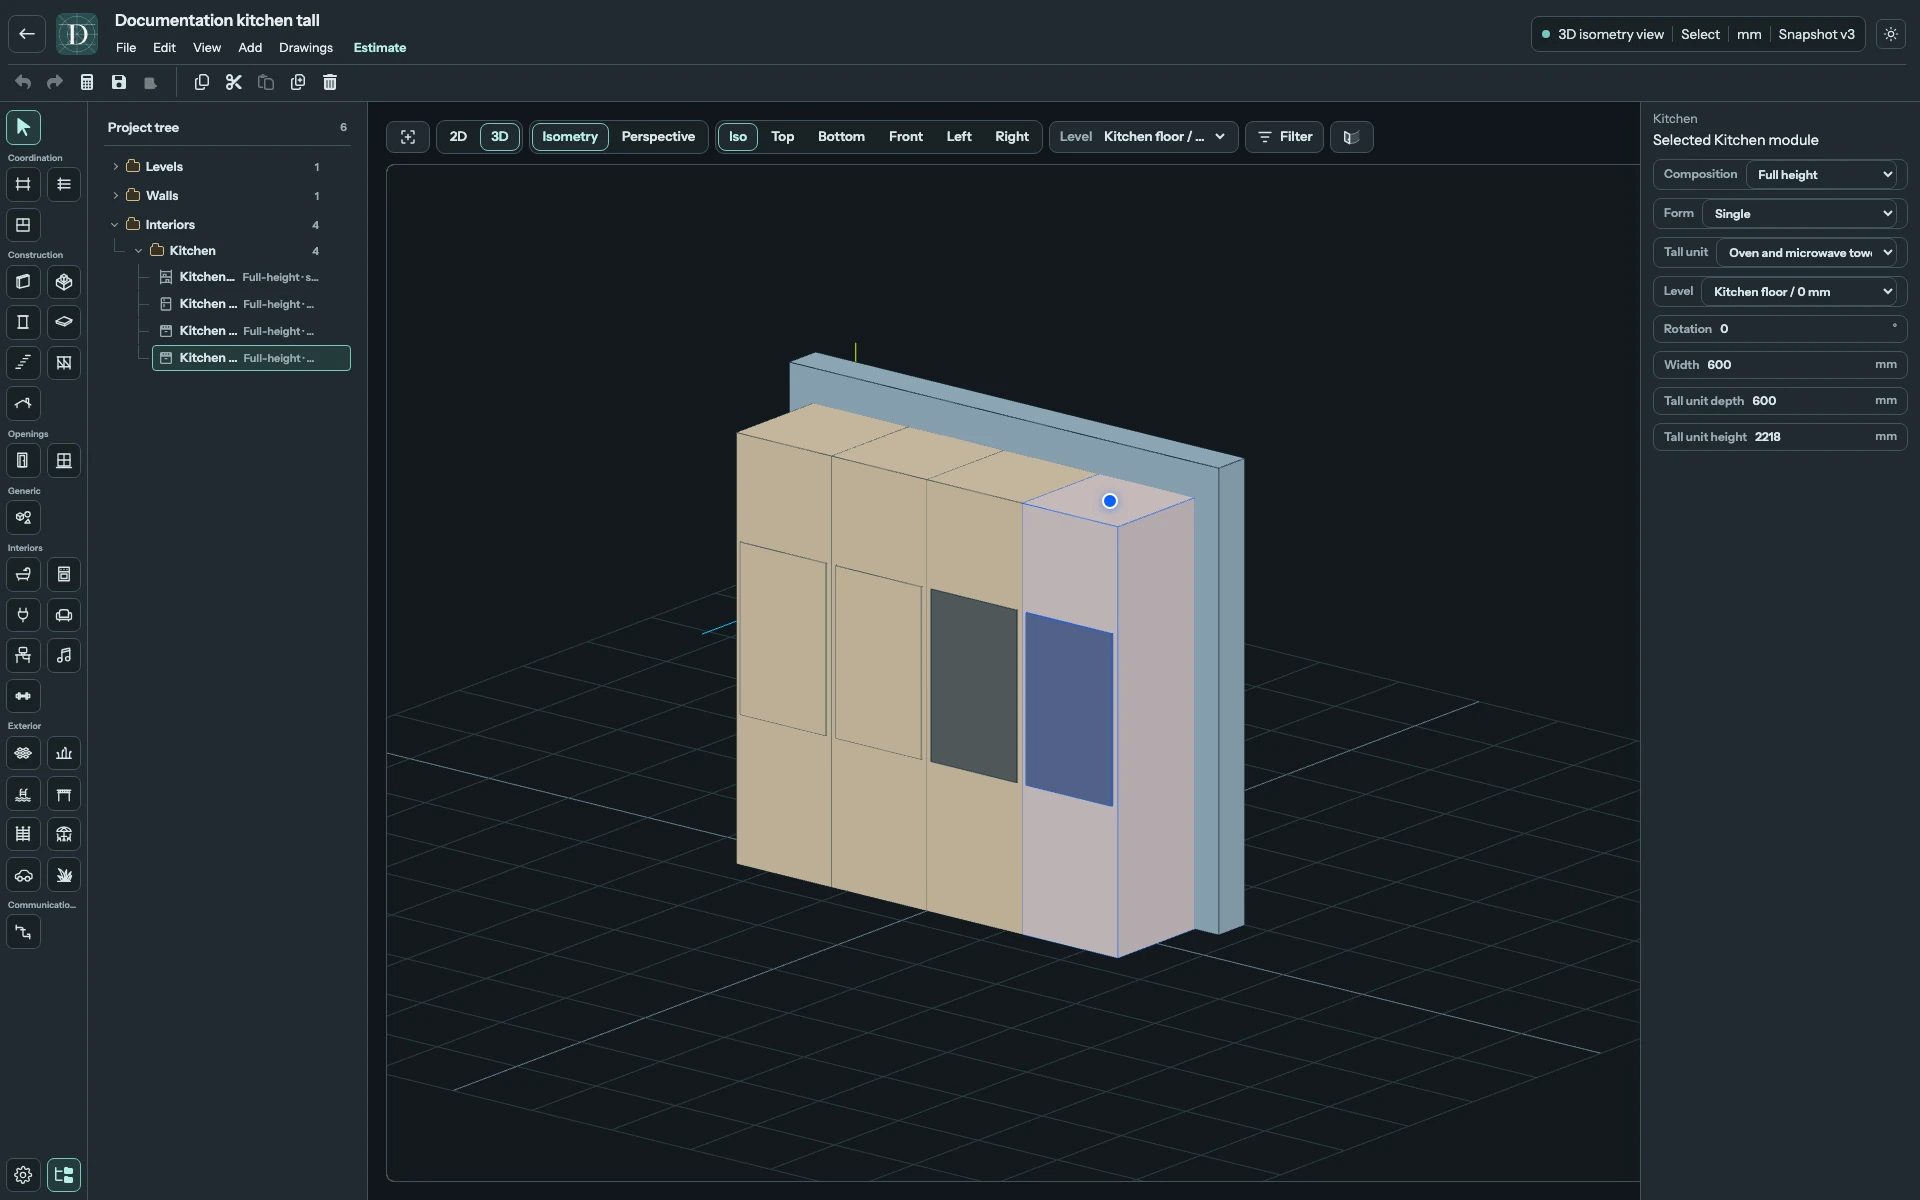Choose the door opening tool
The width and height of the screenshot is (1920, 1200).
[23, 461]
